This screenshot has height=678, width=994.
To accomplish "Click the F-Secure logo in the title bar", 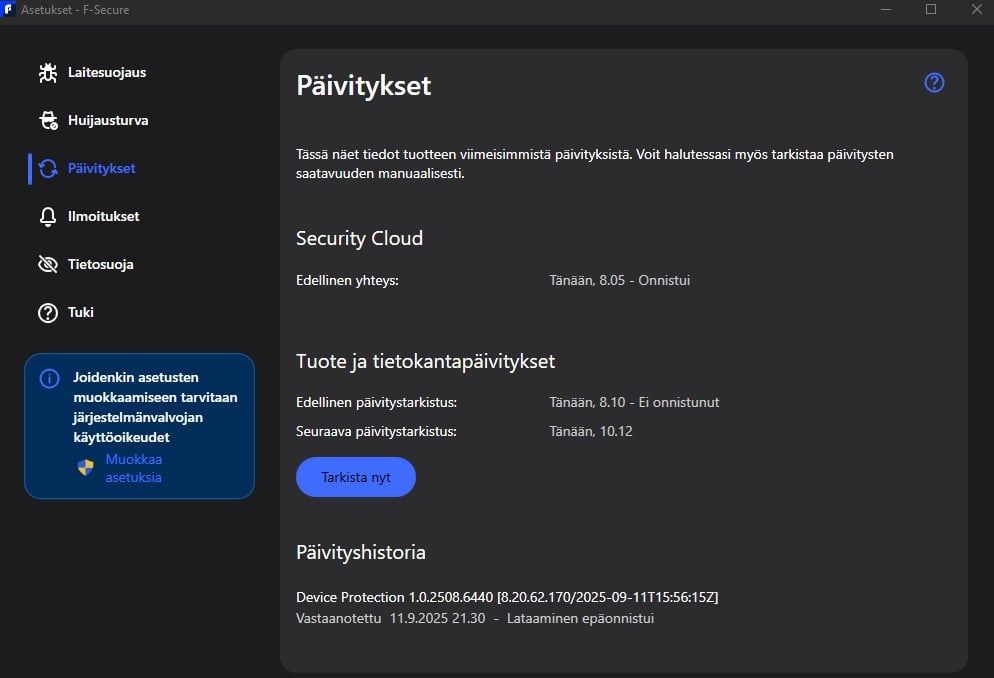I will pos(8,10).
